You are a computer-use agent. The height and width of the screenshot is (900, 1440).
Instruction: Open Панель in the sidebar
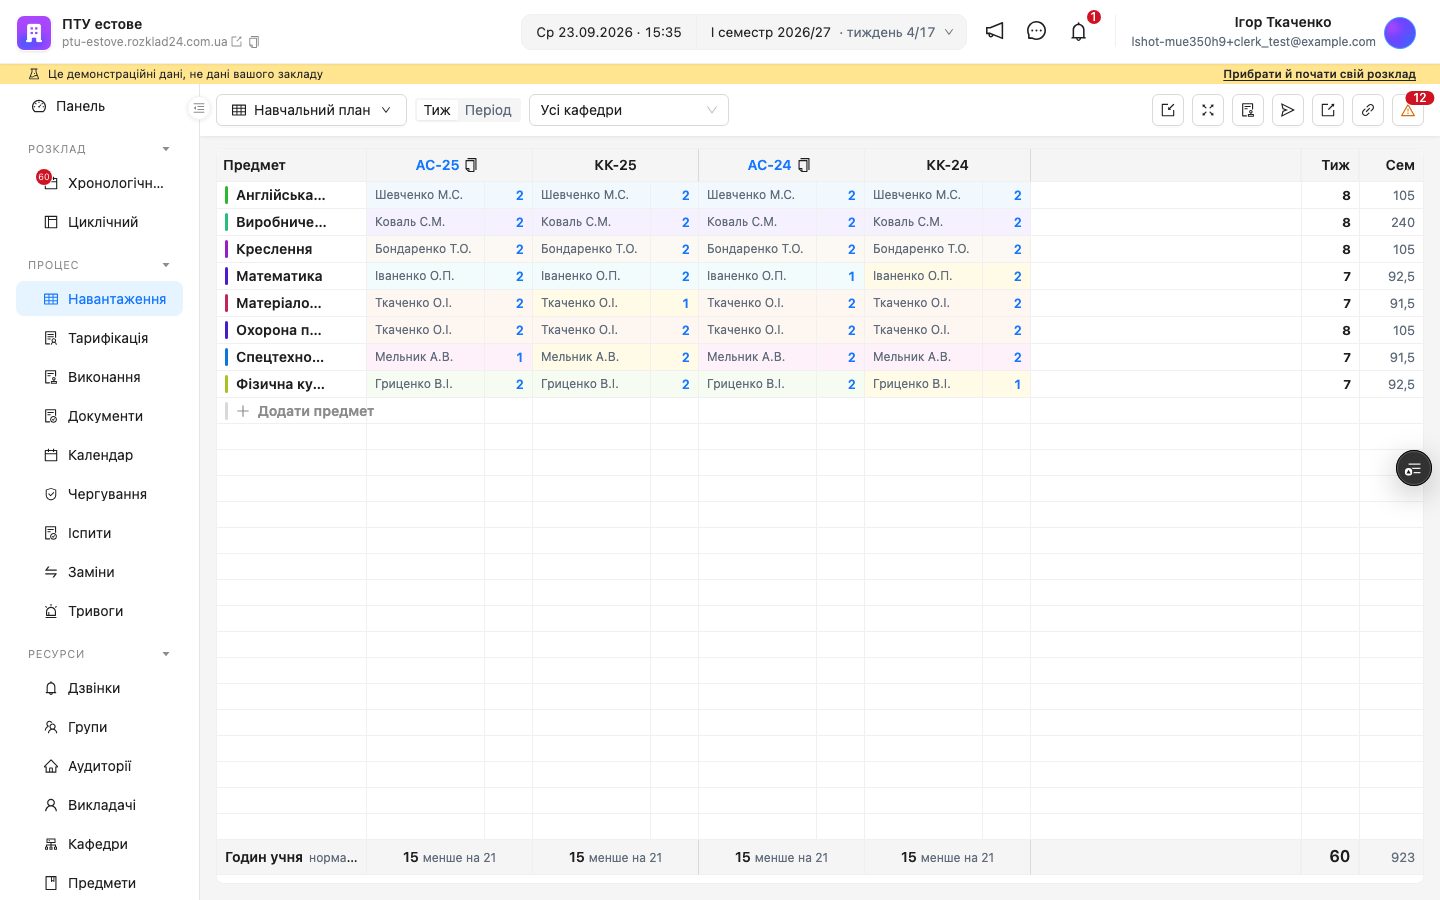pos(99,106)
